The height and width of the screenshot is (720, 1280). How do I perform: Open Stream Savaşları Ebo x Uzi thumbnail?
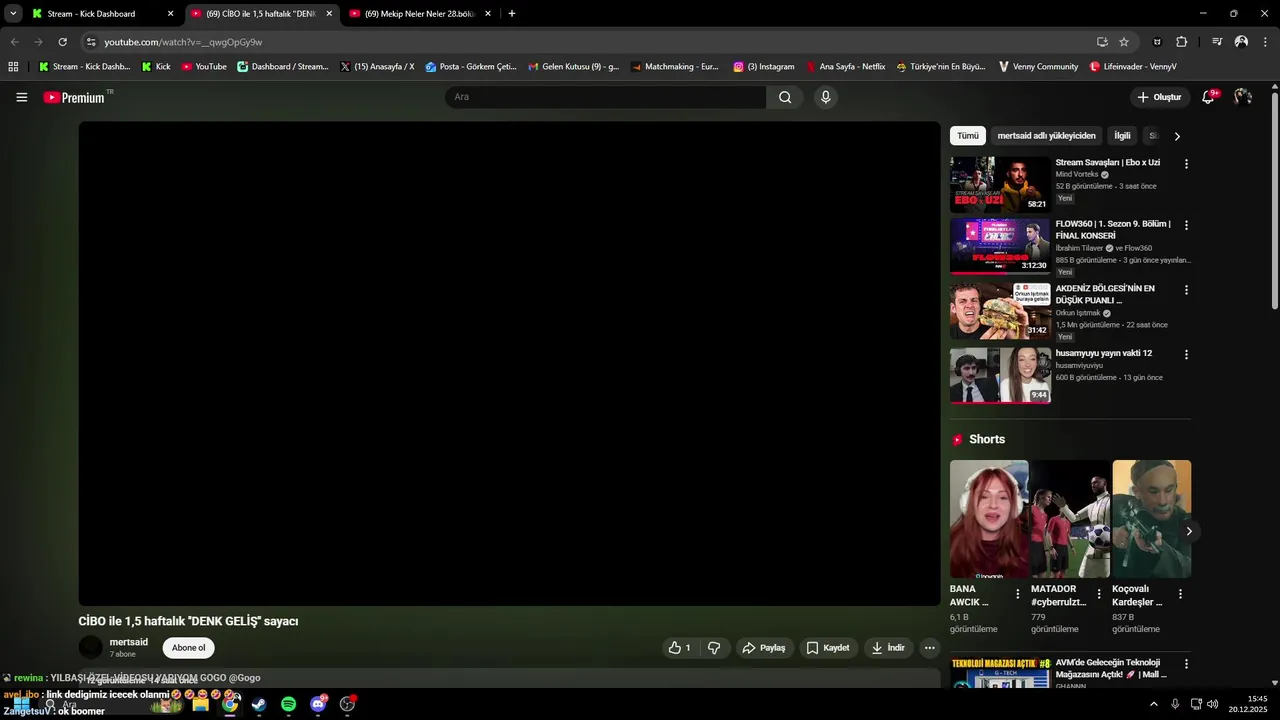[1000, 184]
